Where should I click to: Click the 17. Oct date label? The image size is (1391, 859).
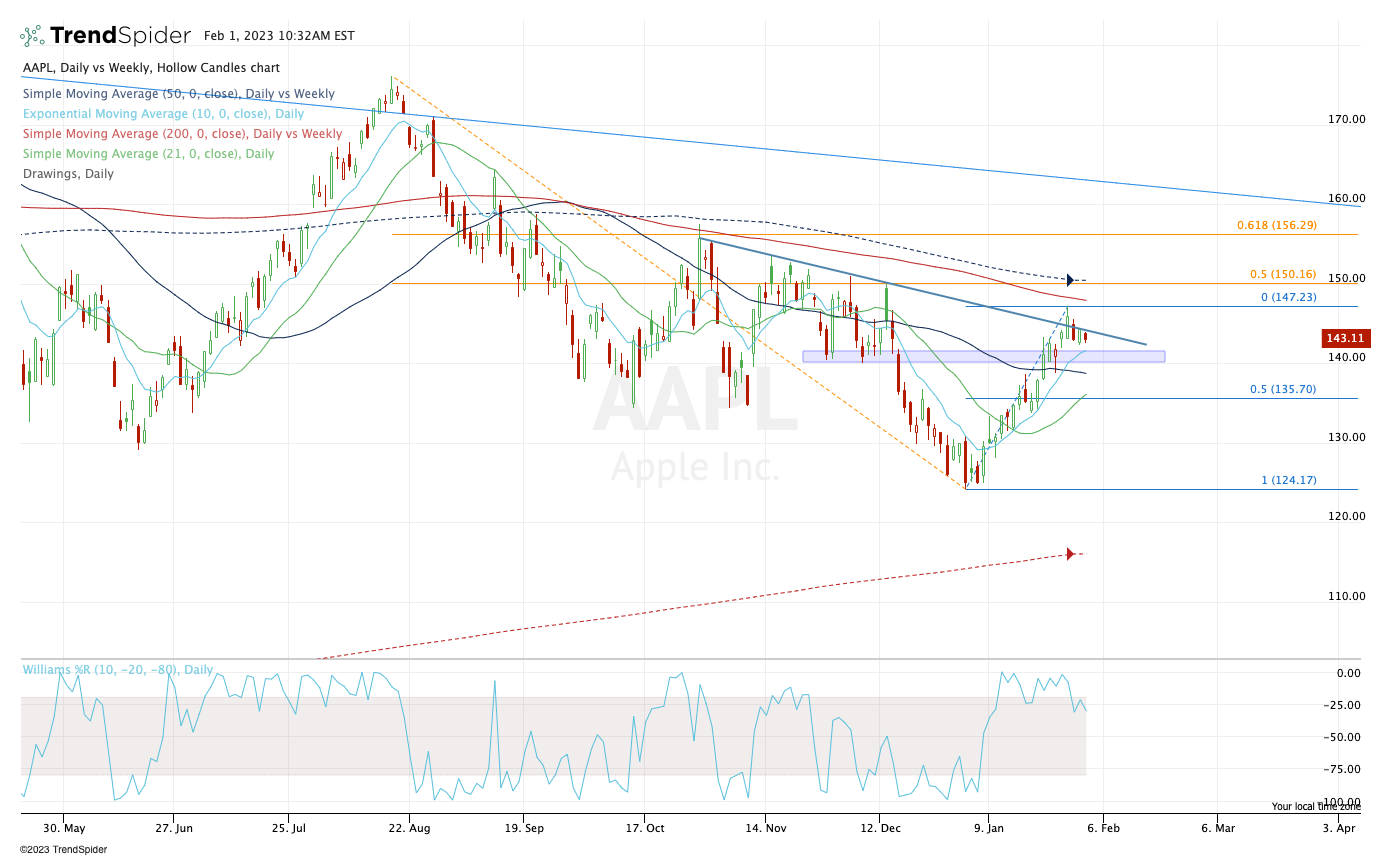point(644,828)
